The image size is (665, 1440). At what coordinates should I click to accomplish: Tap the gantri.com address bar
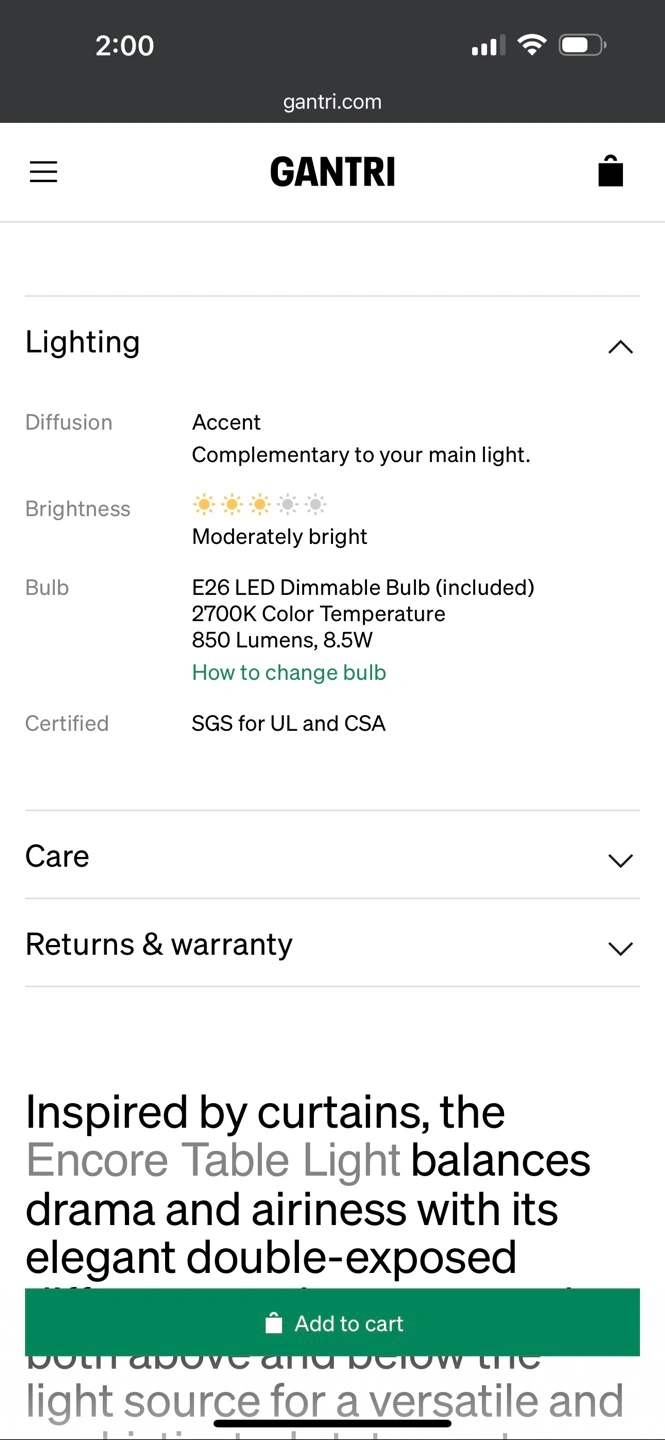click(x=332, y=102)
